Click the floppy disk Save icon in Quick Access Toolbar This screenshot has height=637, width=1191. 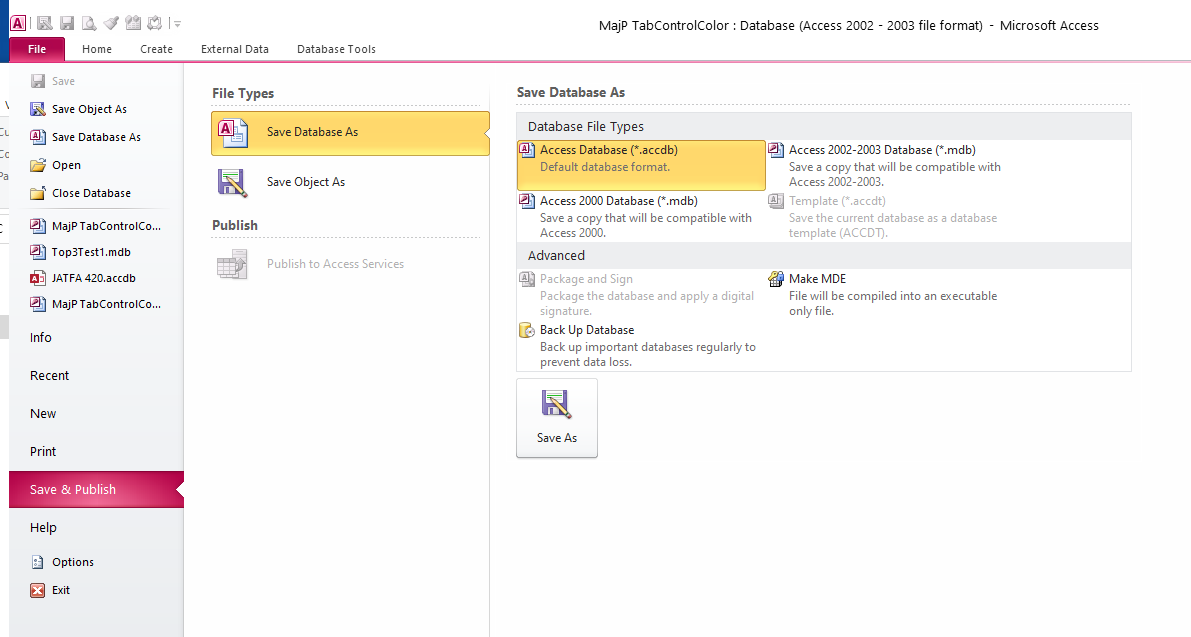point(67,24)
